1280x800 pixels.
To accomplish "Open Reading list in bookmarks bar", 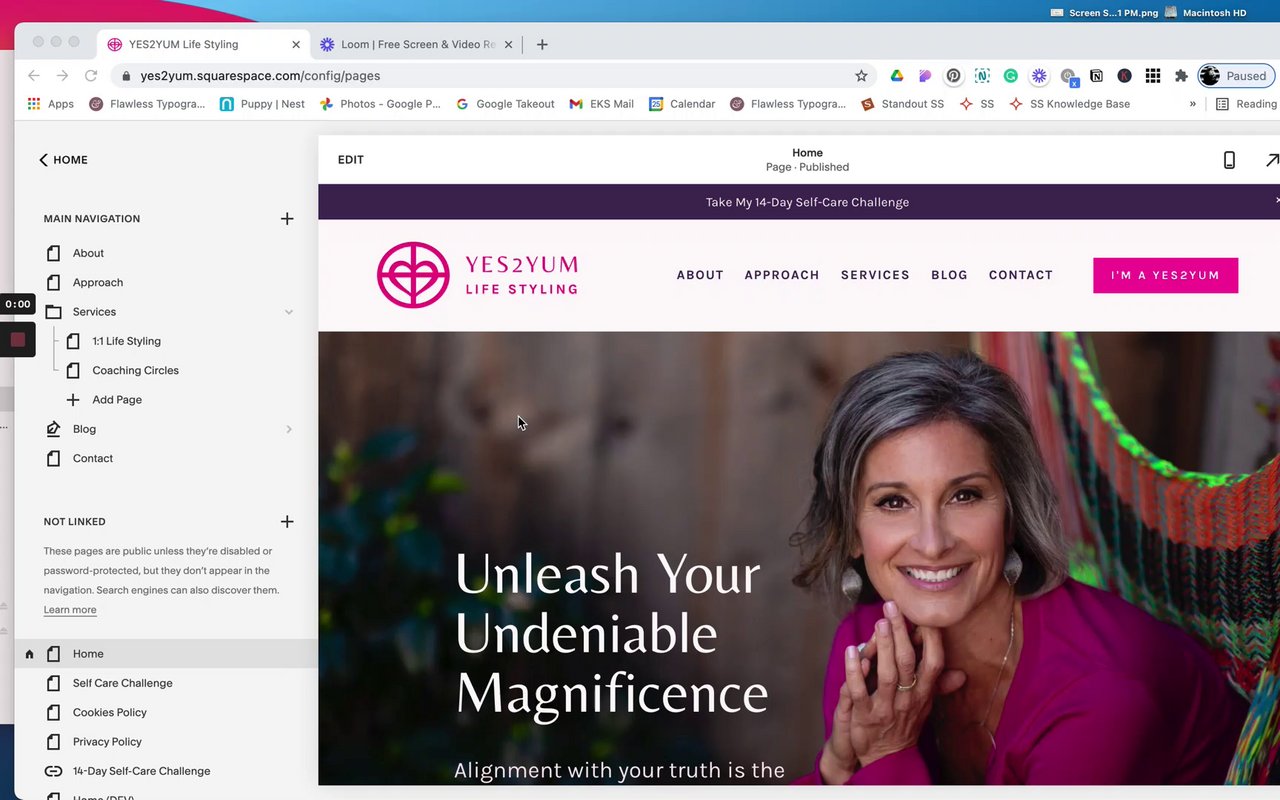I will pyautogui.click(x=1246, y=104).
